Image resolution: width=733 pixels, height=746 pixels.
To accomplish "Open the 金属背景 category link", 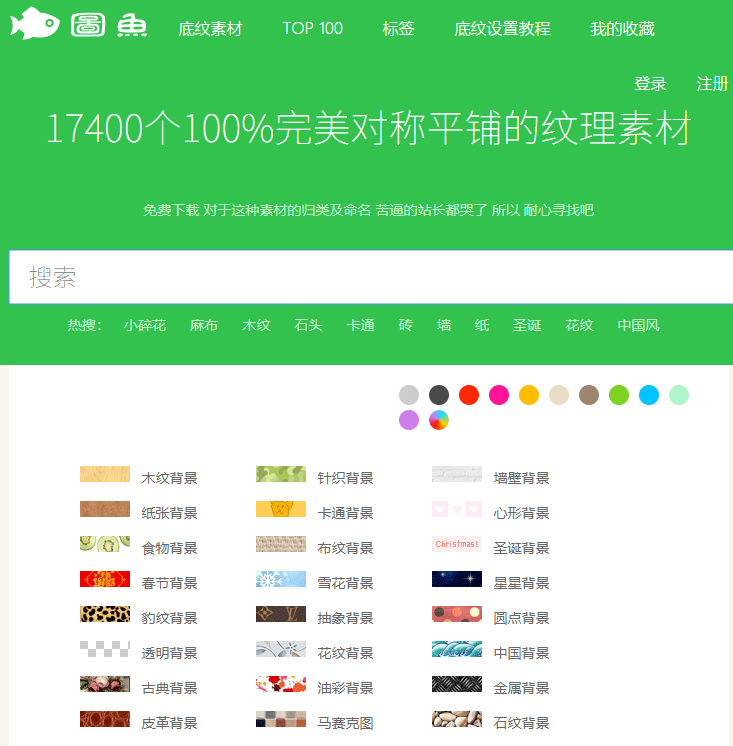I will click(x=521, y=688).
